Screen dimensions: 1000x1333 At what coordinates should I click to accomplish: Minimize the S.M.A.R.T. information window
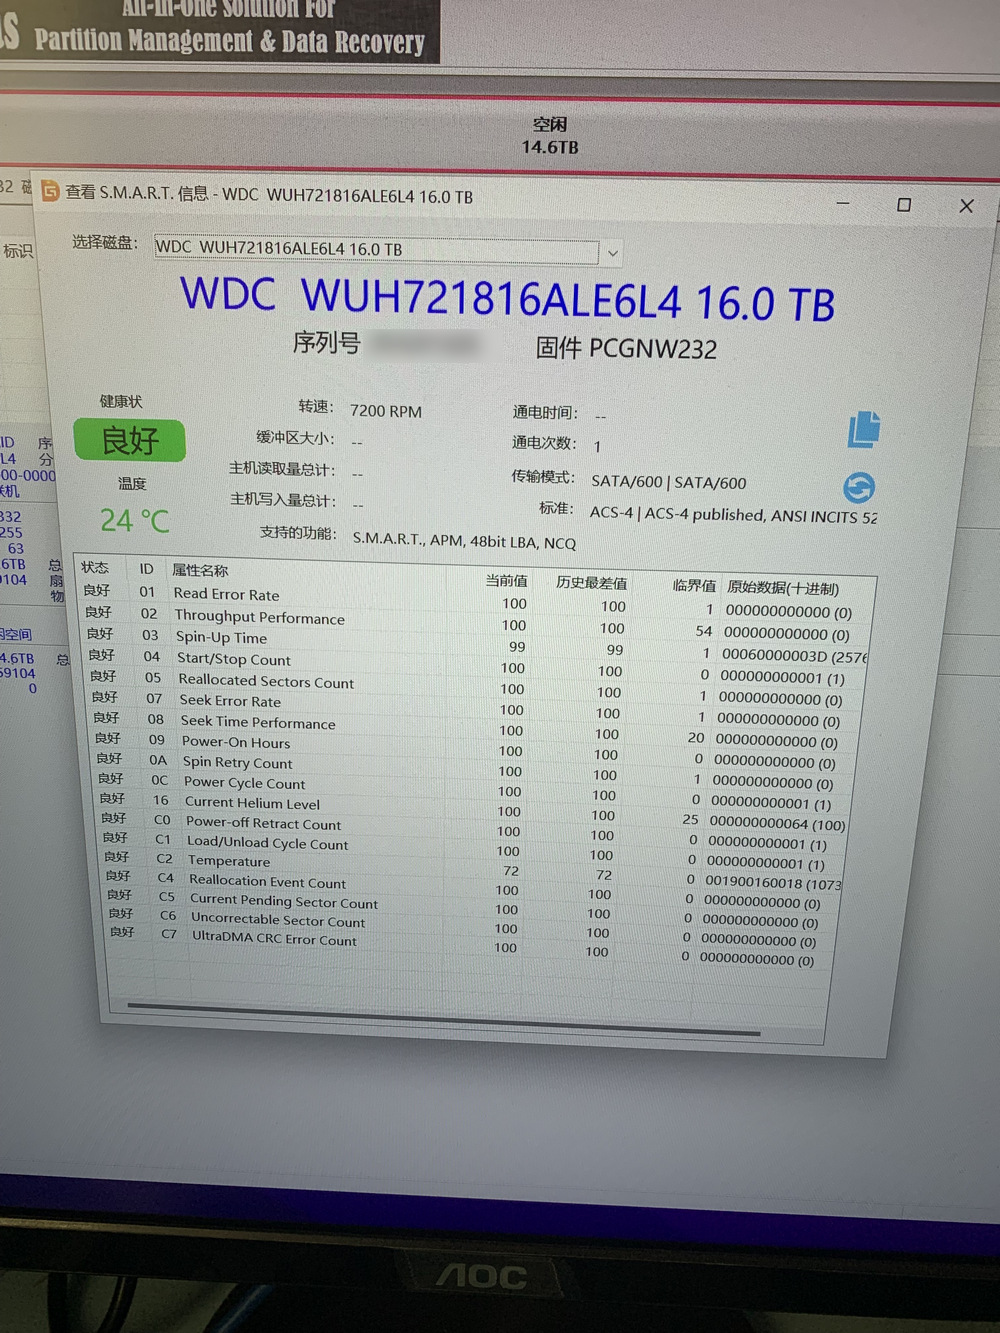[x=843, y=203]
